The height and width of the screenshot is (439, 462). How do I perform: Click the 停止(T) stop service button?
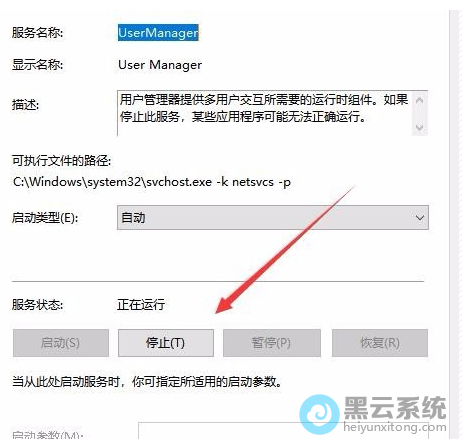166,343
